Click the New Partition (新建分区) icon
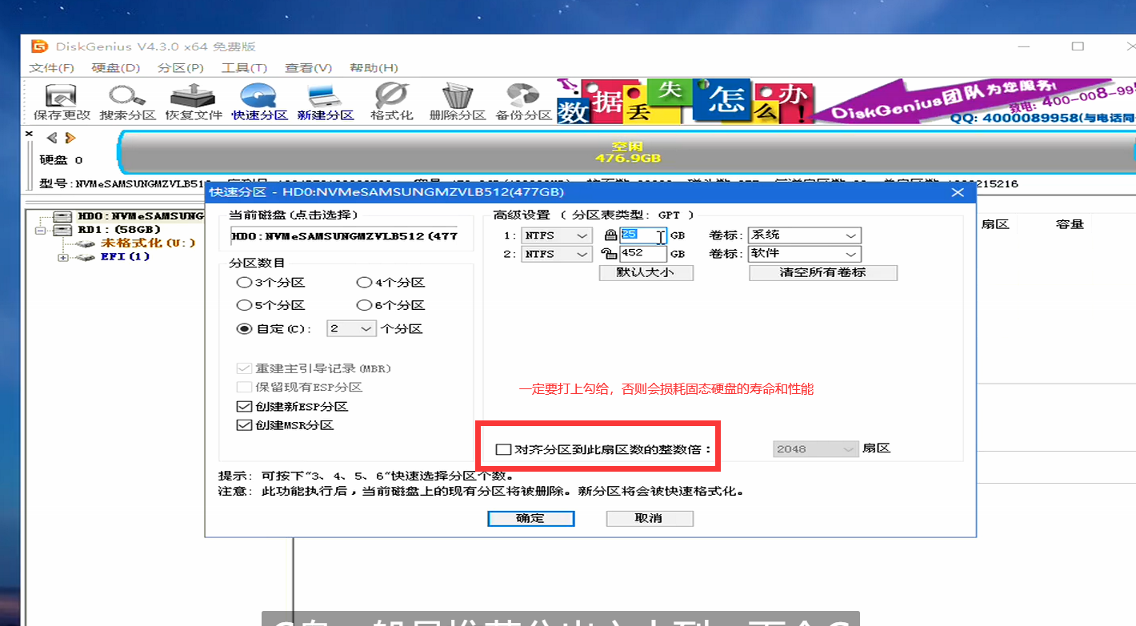The height and width of the screenshot is (626, 1136). click(x=325, y=101)
